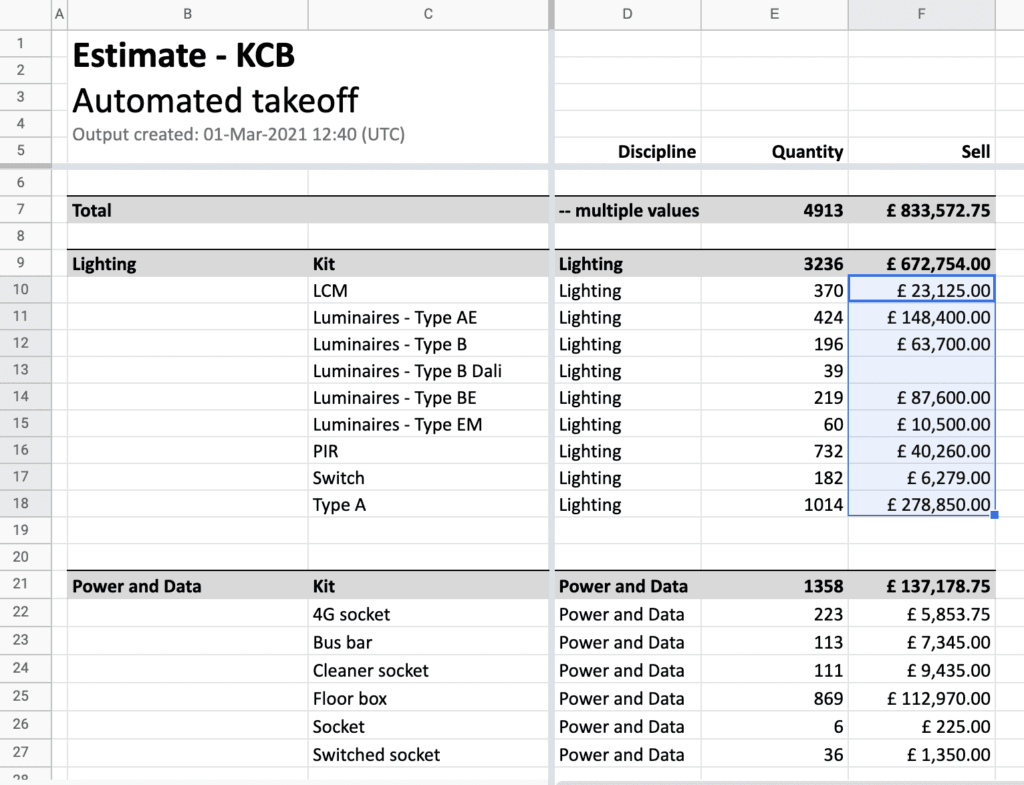This screenshot has height=785, width=1024.
Task: Click sell value £ 112,970.00
Action: pos(921,698)
